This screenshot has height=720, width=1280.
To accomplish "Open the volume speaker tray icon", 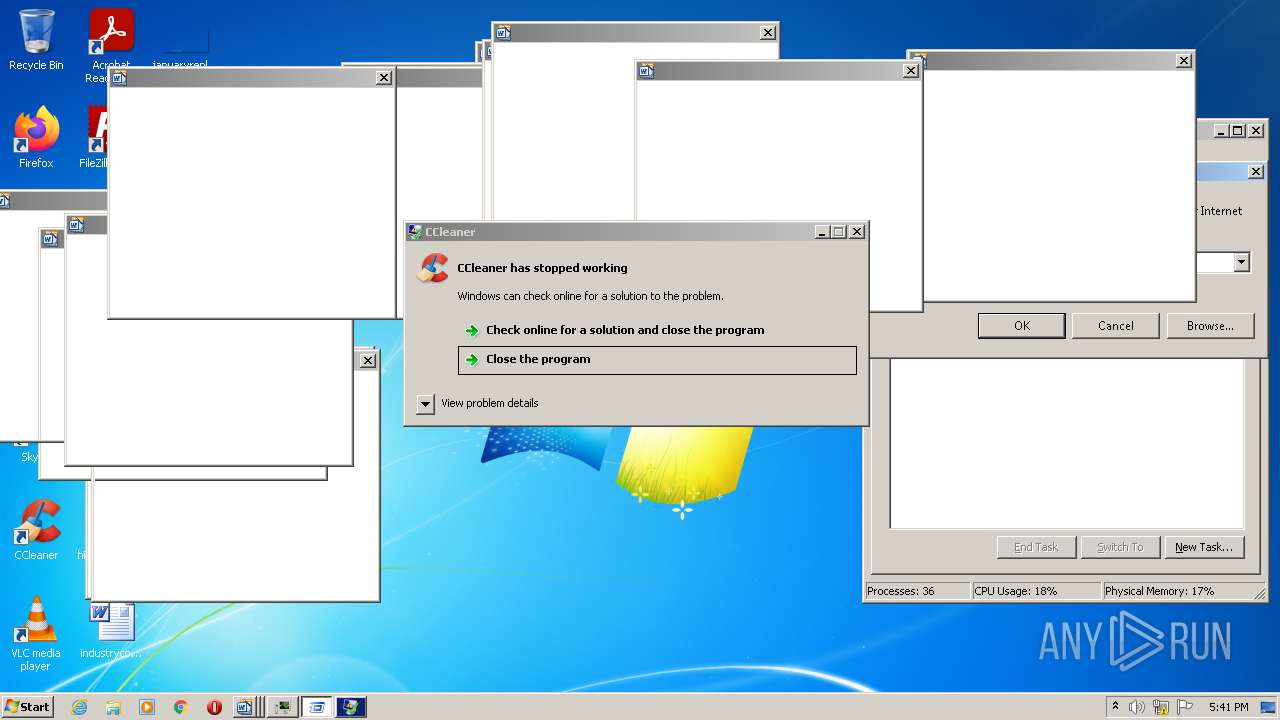I will tap(1137, 707).
